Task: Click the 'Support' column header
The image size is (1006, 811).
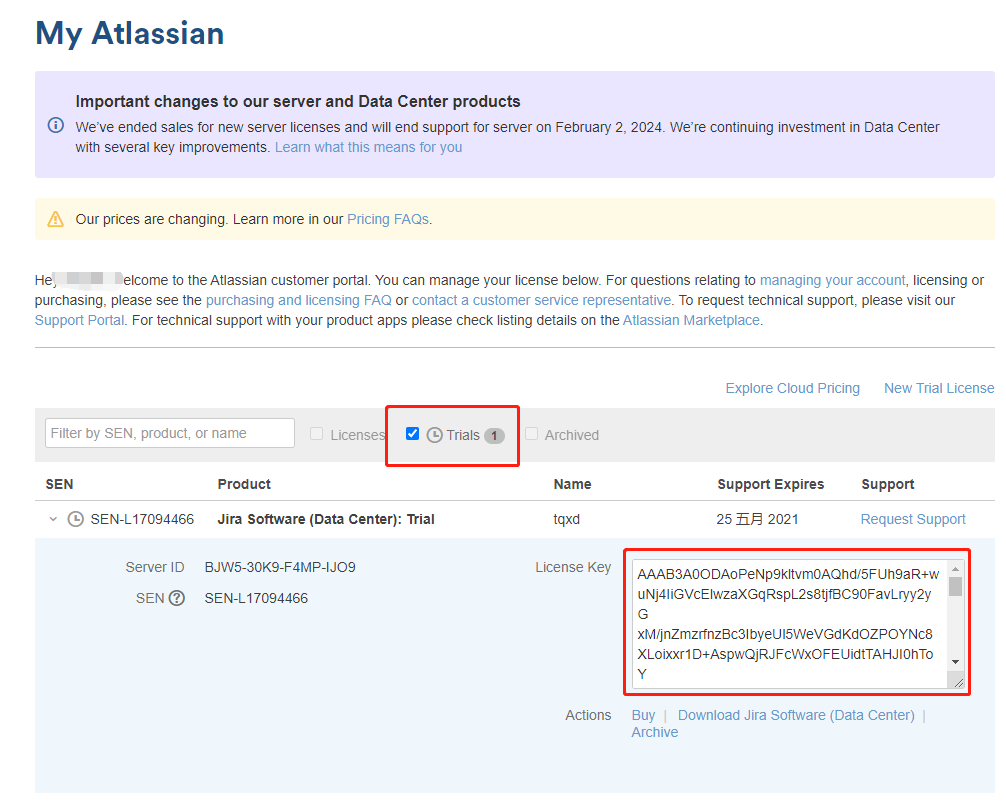Action: click(887, 484)
